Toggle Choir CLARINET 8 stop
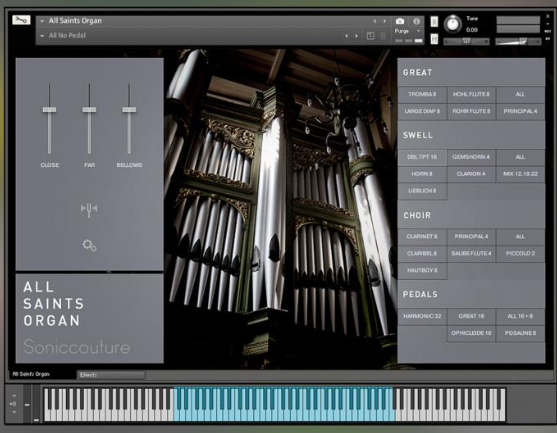The height and width of the screenshot is (433, 557). [422, 237]
